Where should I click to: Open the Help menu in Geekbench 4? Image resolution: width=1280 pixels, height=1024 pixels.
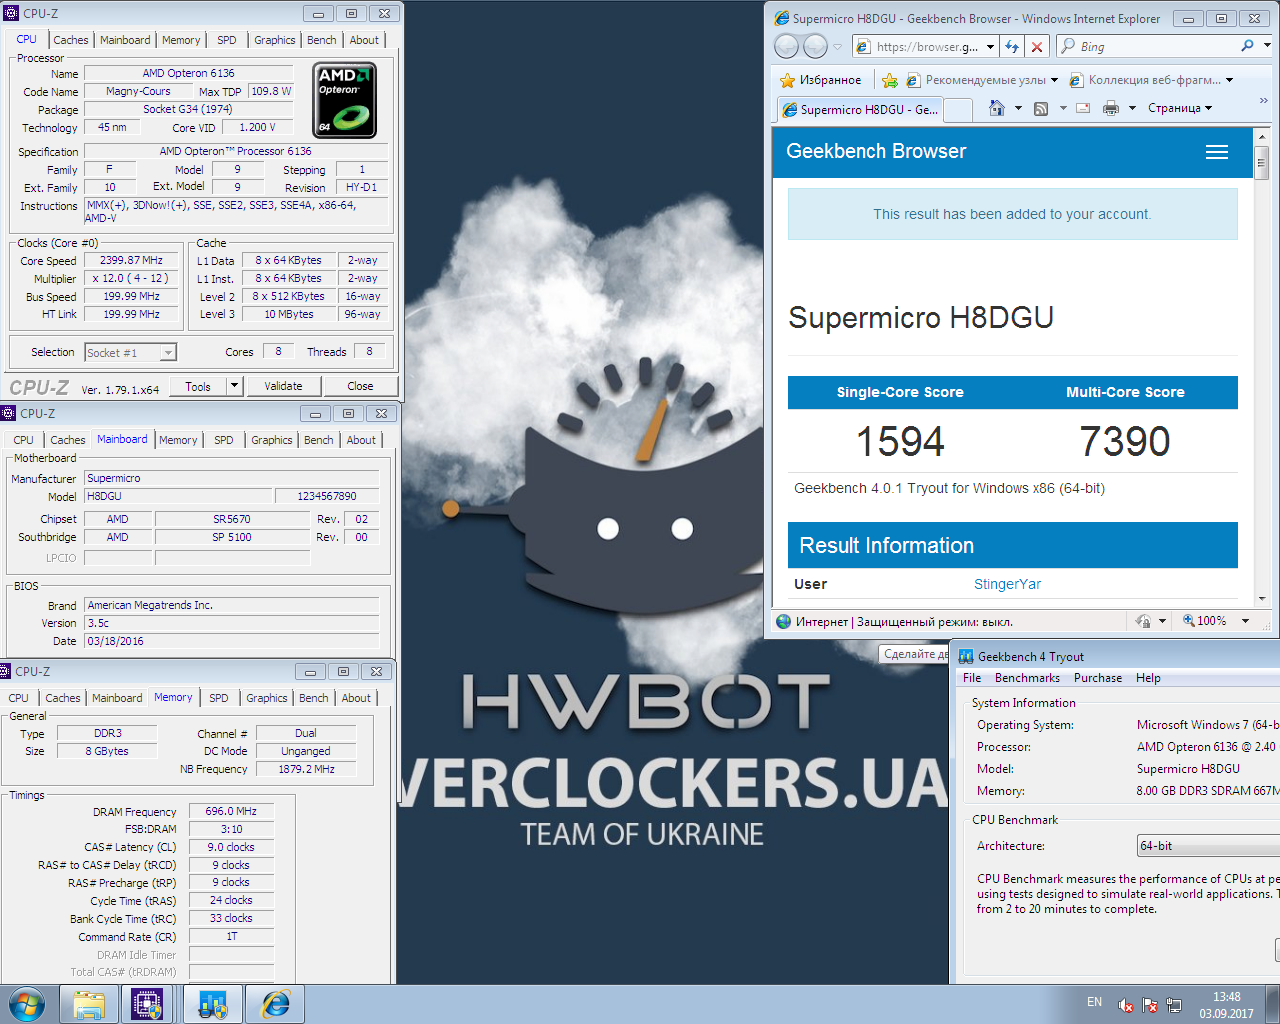coord(1148,678)
